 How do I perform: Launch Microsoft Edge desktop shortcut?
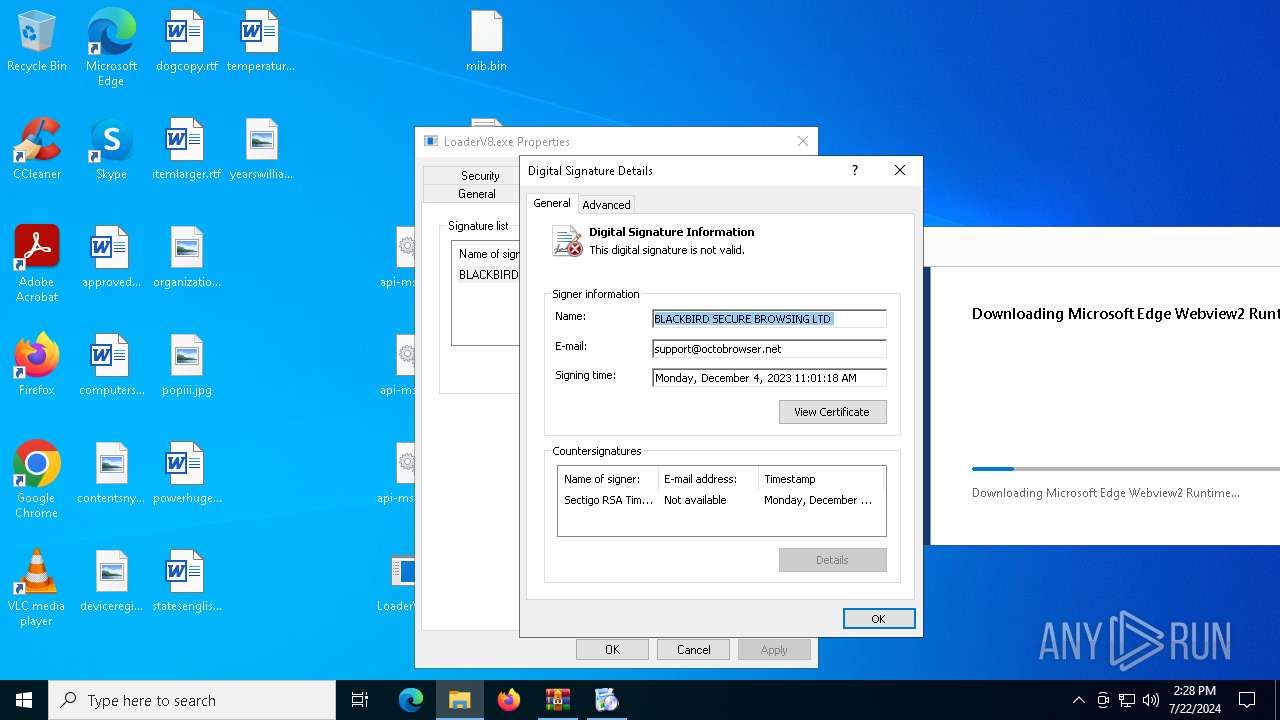click(111, 48)
